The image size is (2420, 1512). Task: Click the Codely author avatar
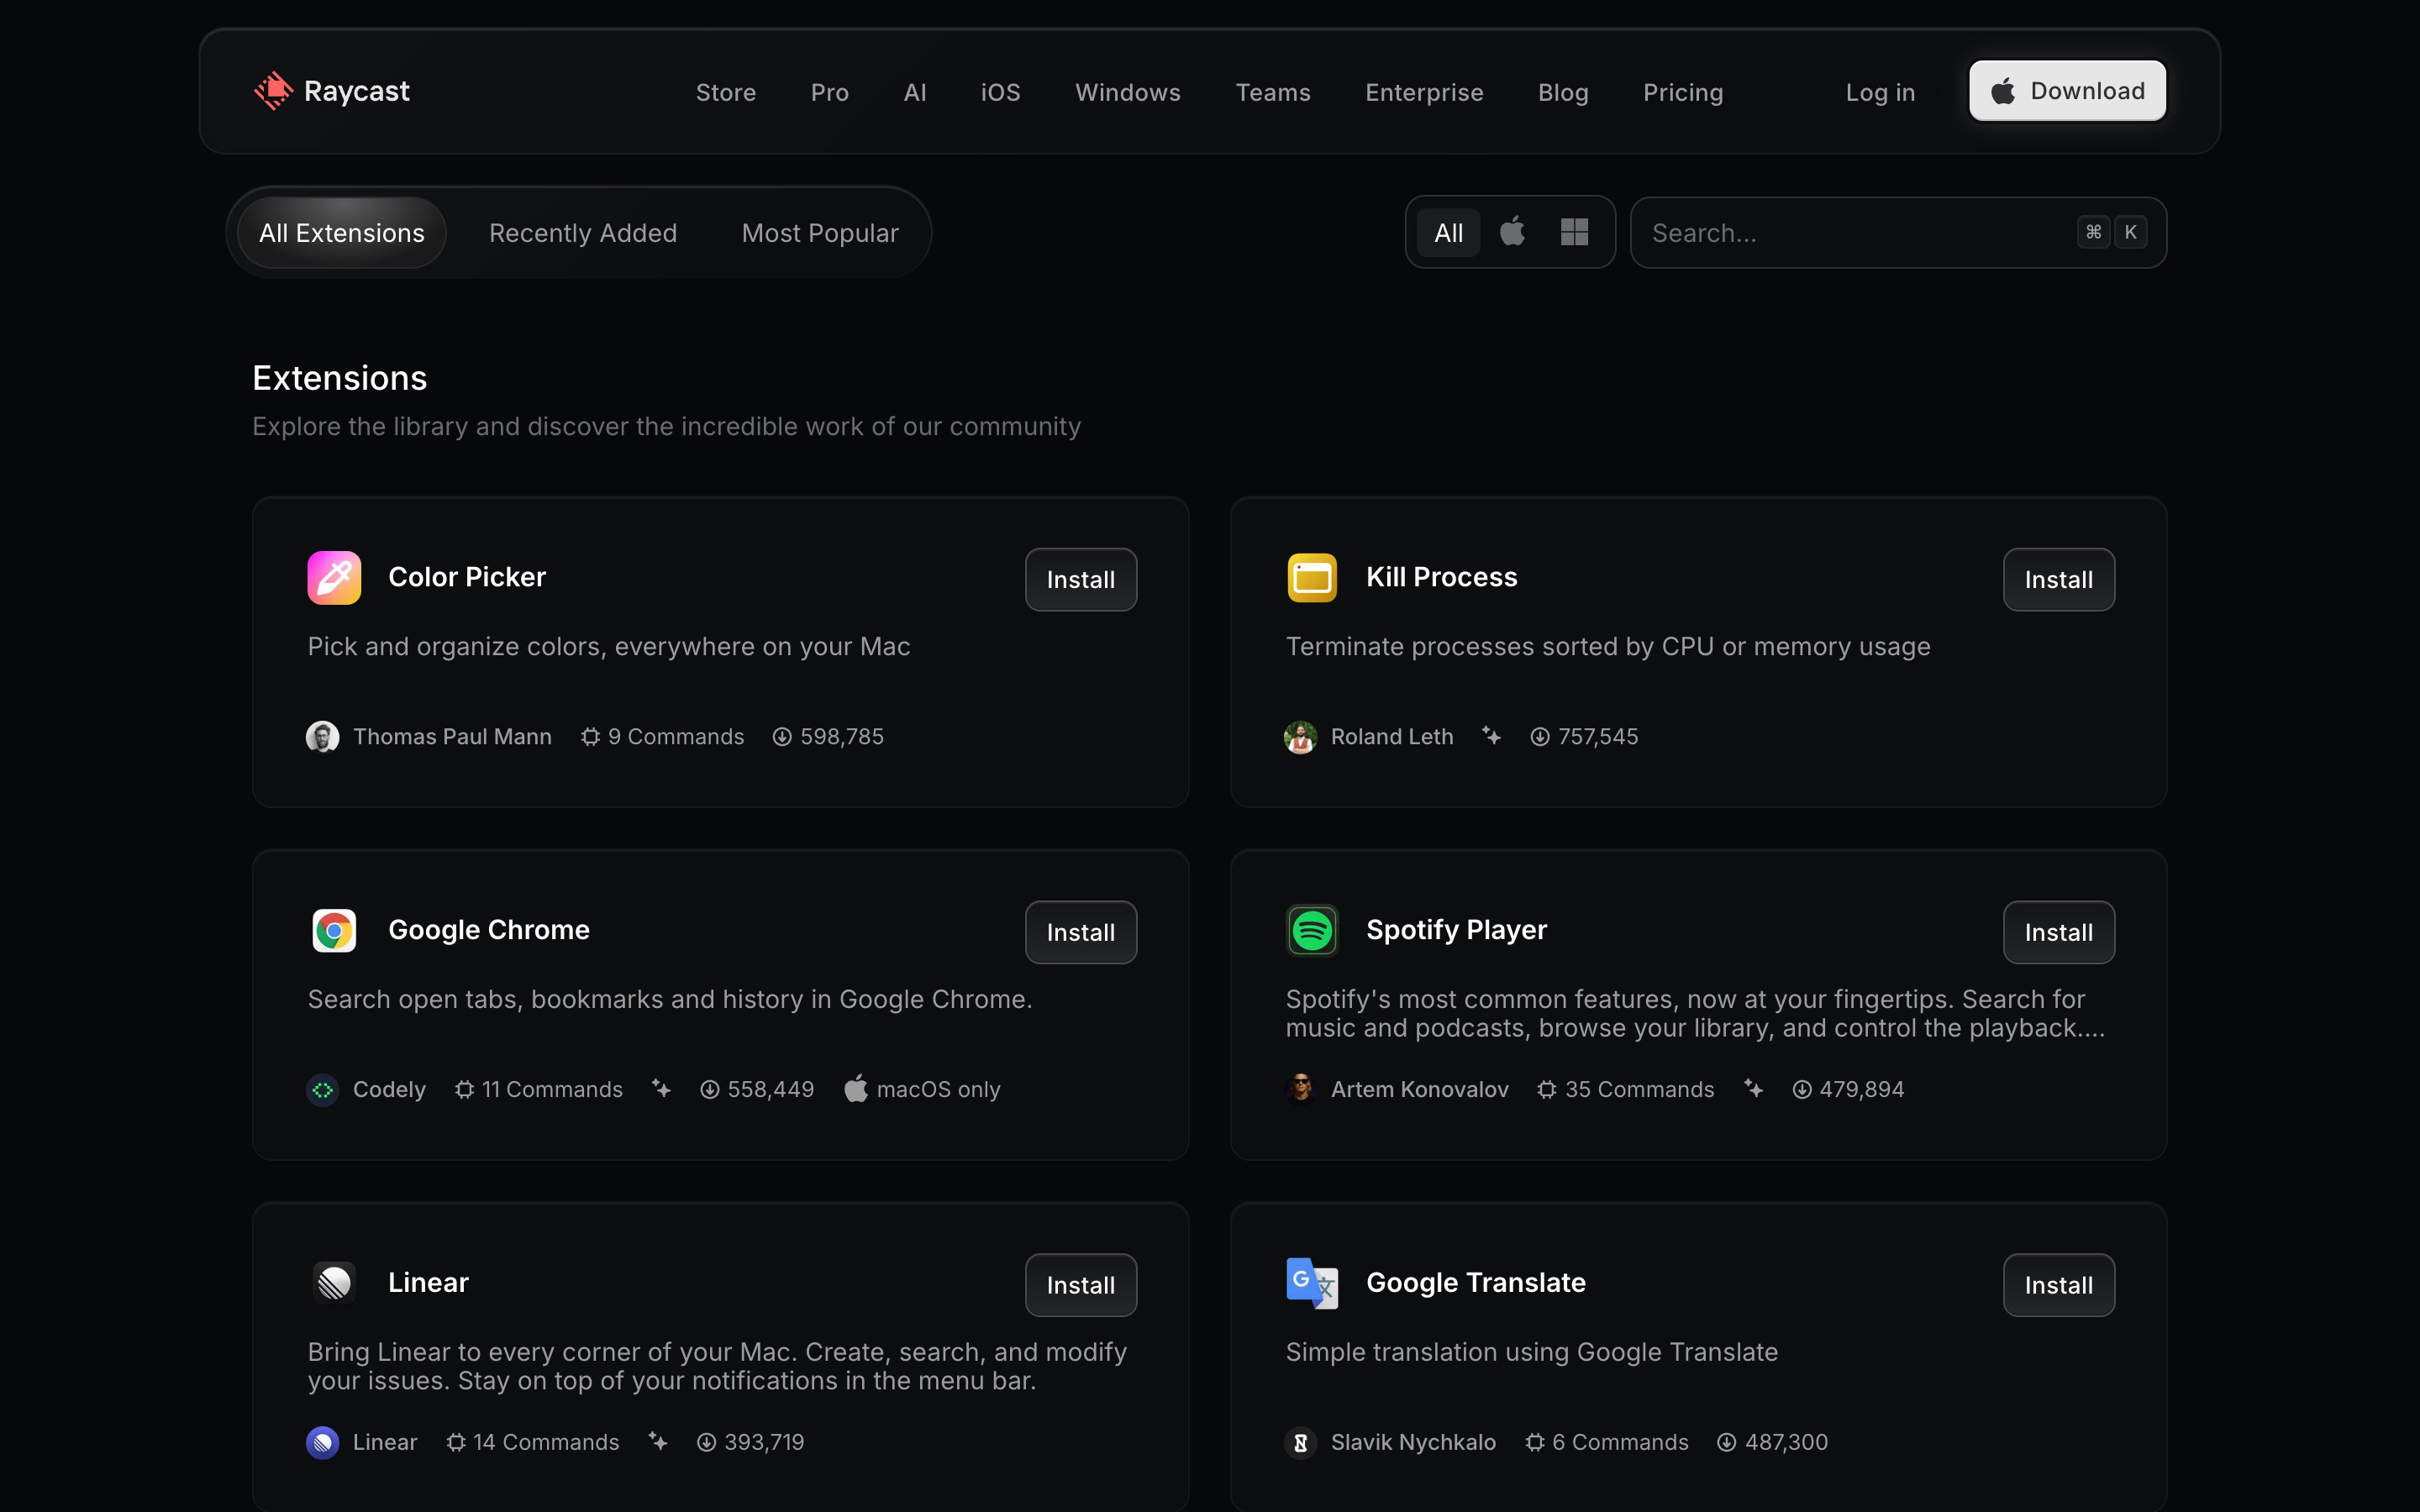point(322,1090)
